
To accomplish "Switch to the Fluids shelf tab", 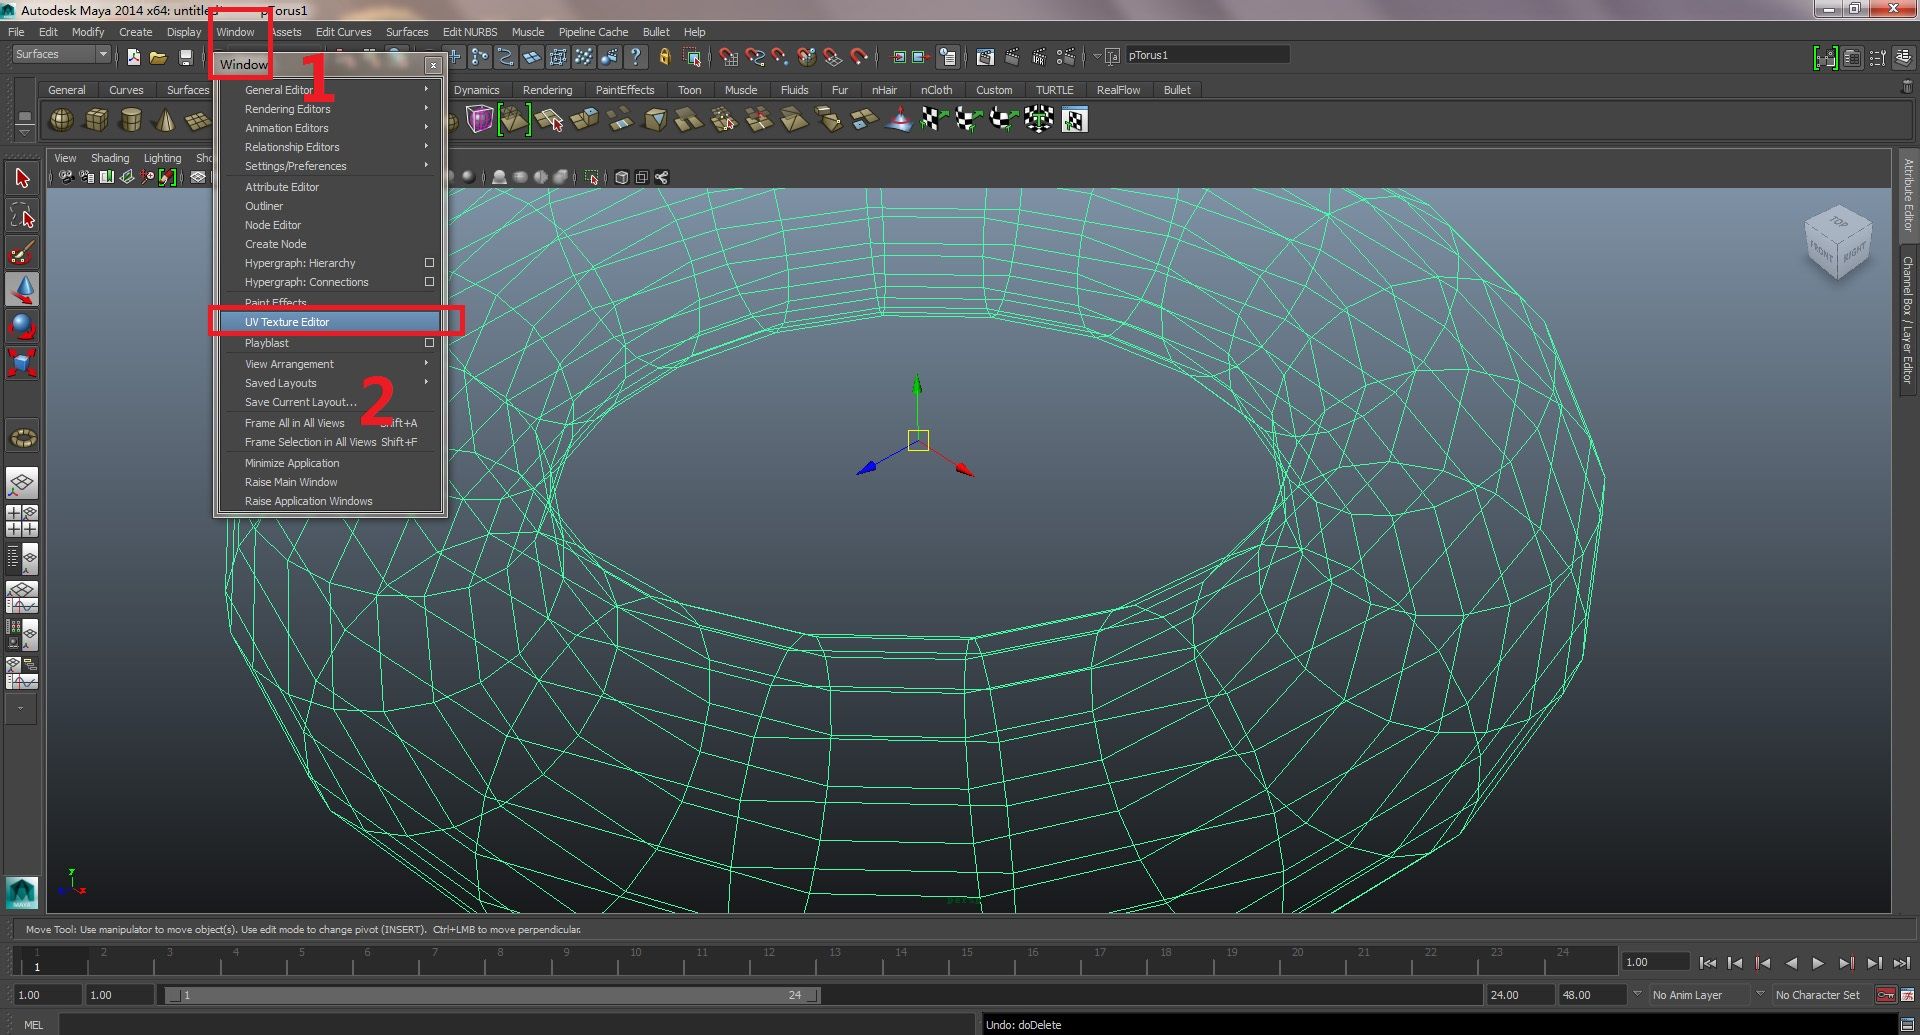I will [x=794, y=90].
